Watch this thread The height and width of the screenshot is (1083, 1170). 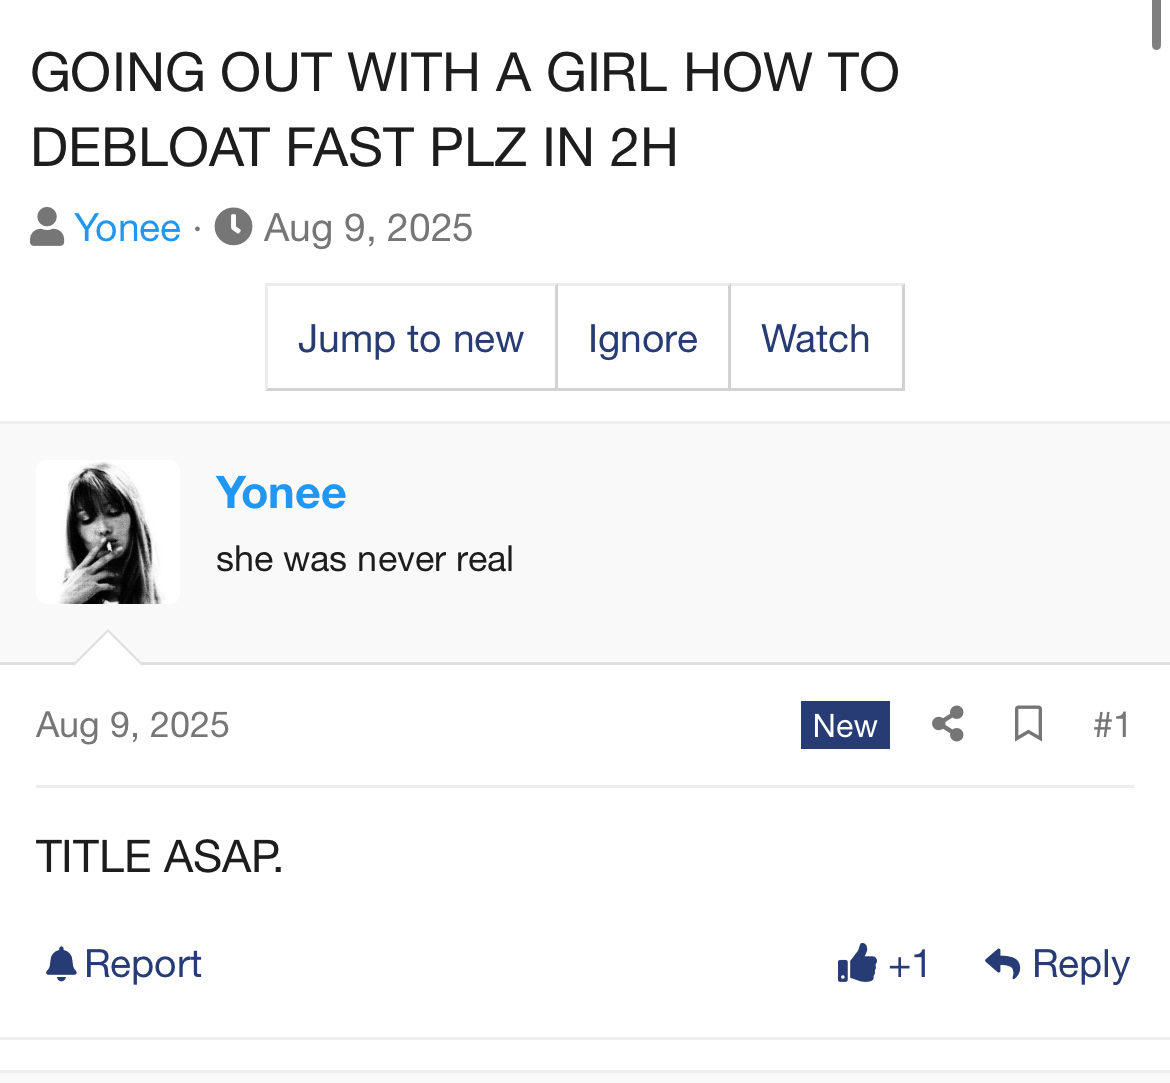click(816, 337)
